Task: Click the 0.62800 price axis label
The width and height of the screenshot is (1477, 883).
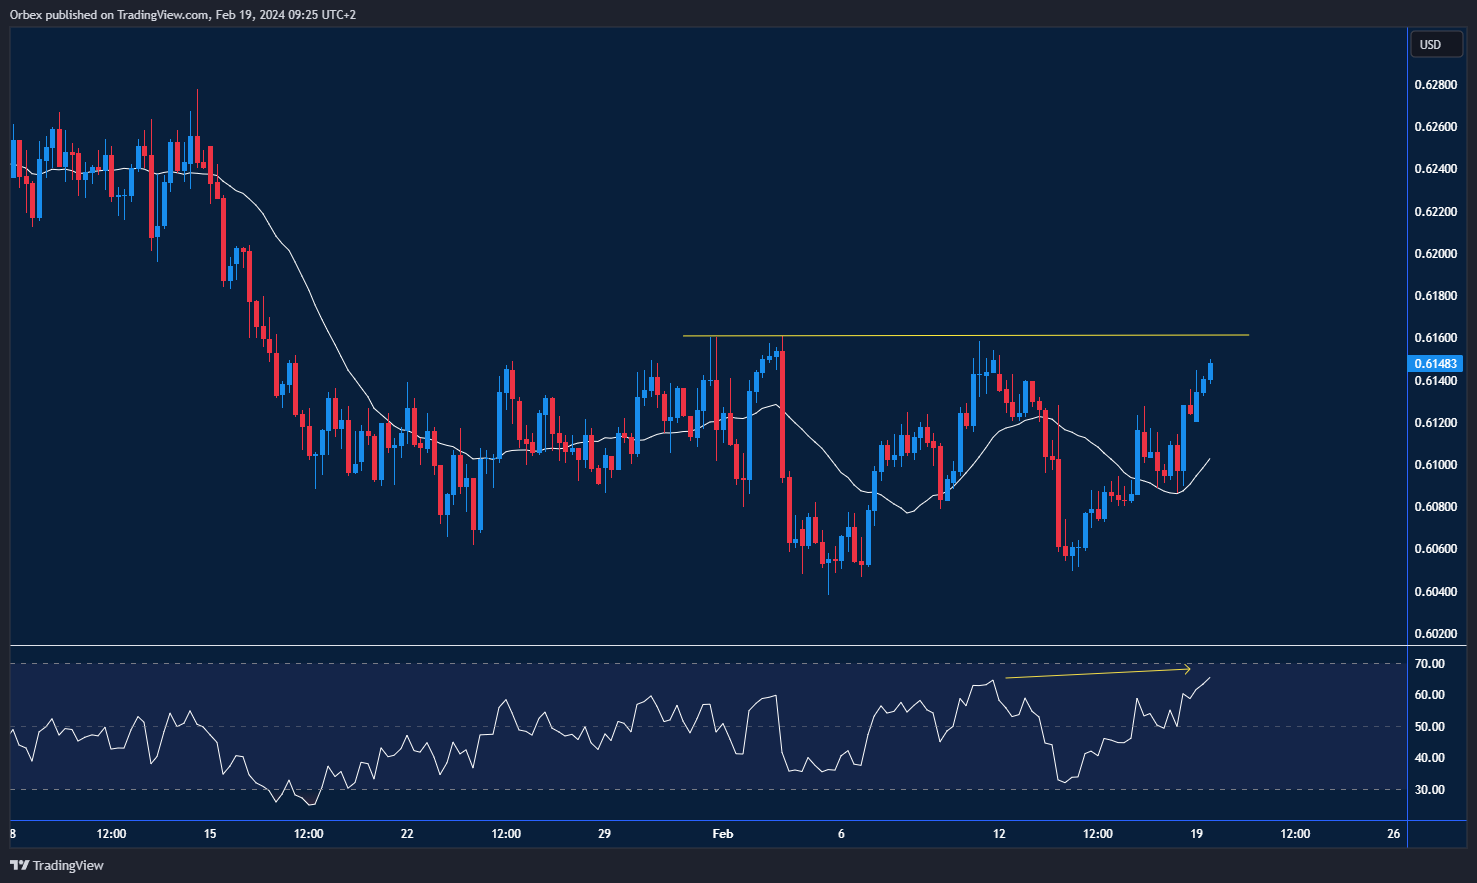Action: [1435, 85]
